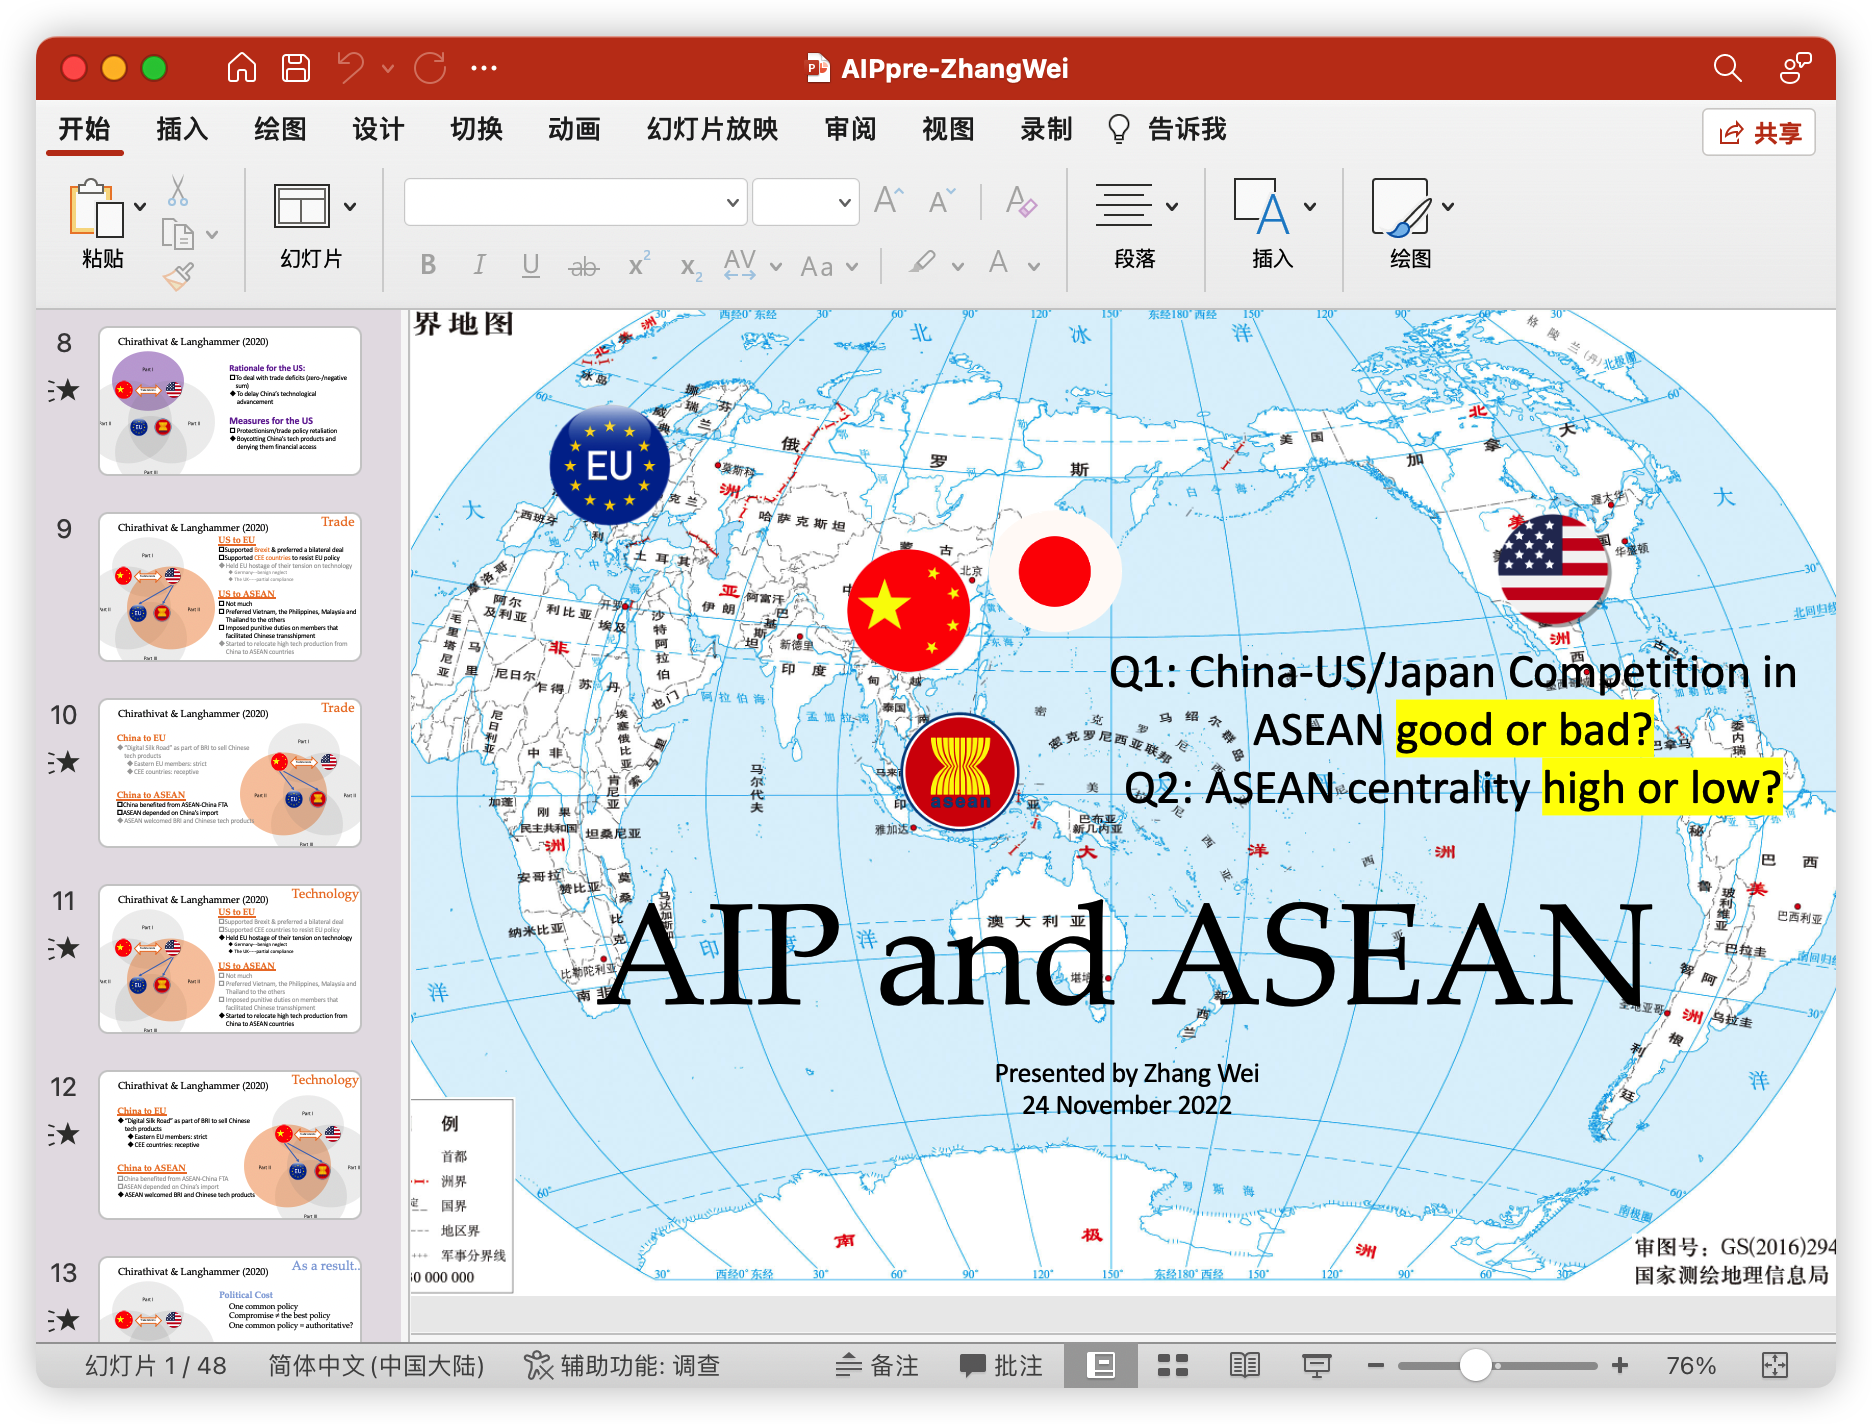1872x1424 pixels.
Task: Increase font size with larger A
Action: pyautogui.click(x=889, y=201)
